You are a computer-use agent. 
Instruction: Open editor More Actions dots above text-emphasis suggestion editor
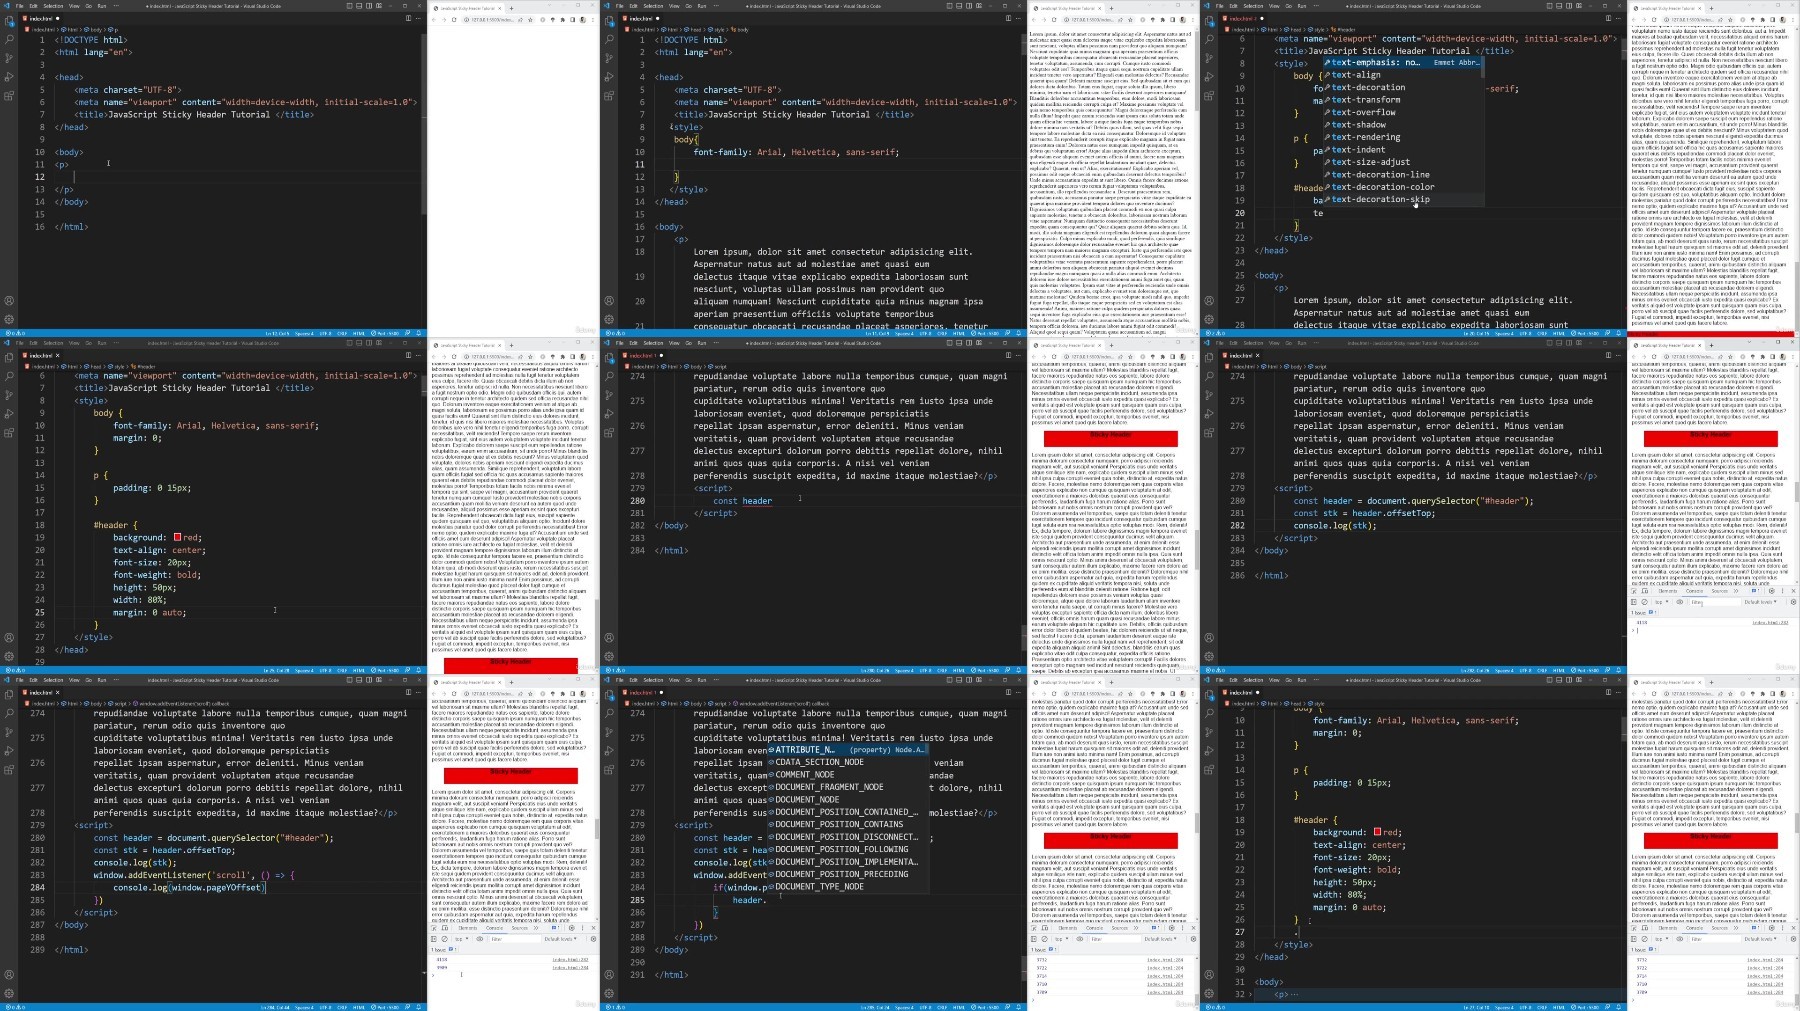coord(1618,18)
